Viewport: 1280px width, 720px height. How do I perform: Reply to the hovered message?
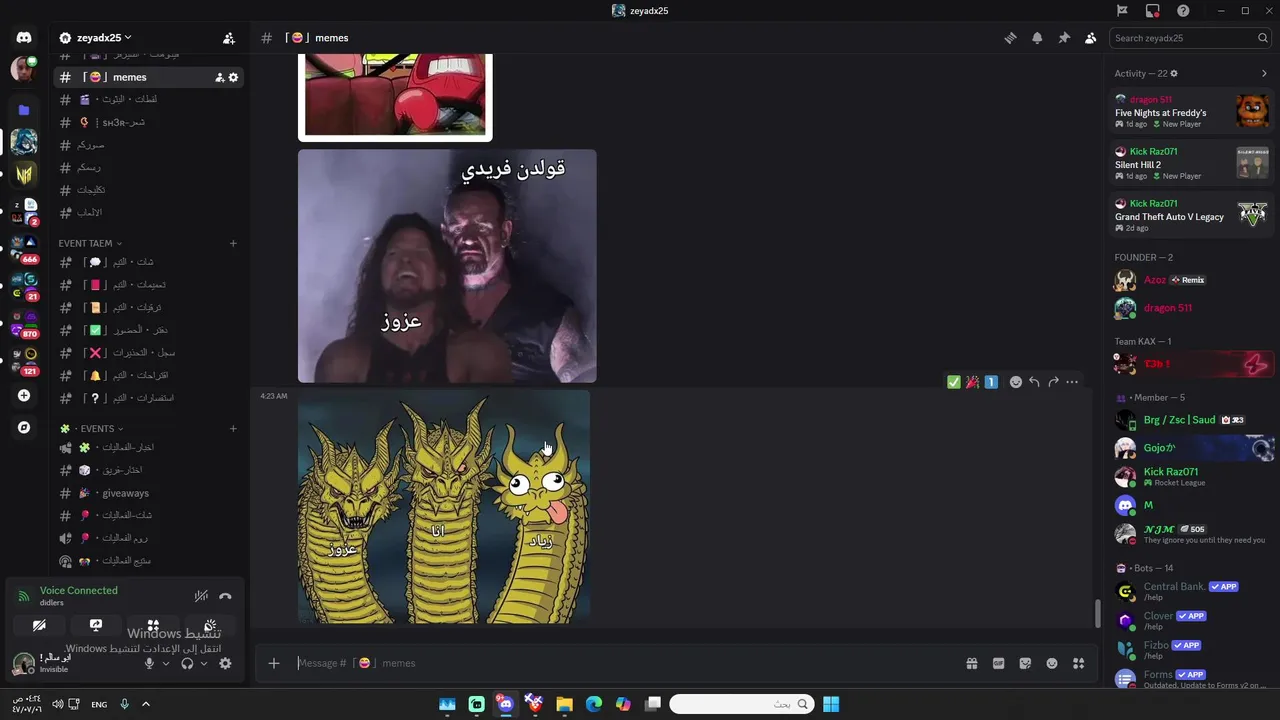tap(1034, 382)
